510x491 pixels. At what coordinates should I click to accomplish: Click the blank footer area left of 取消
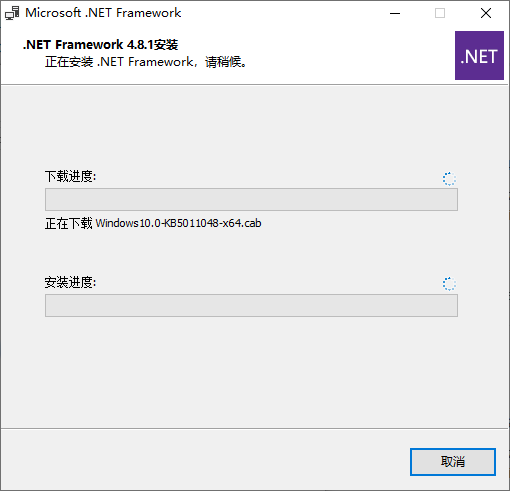[200, 462]
